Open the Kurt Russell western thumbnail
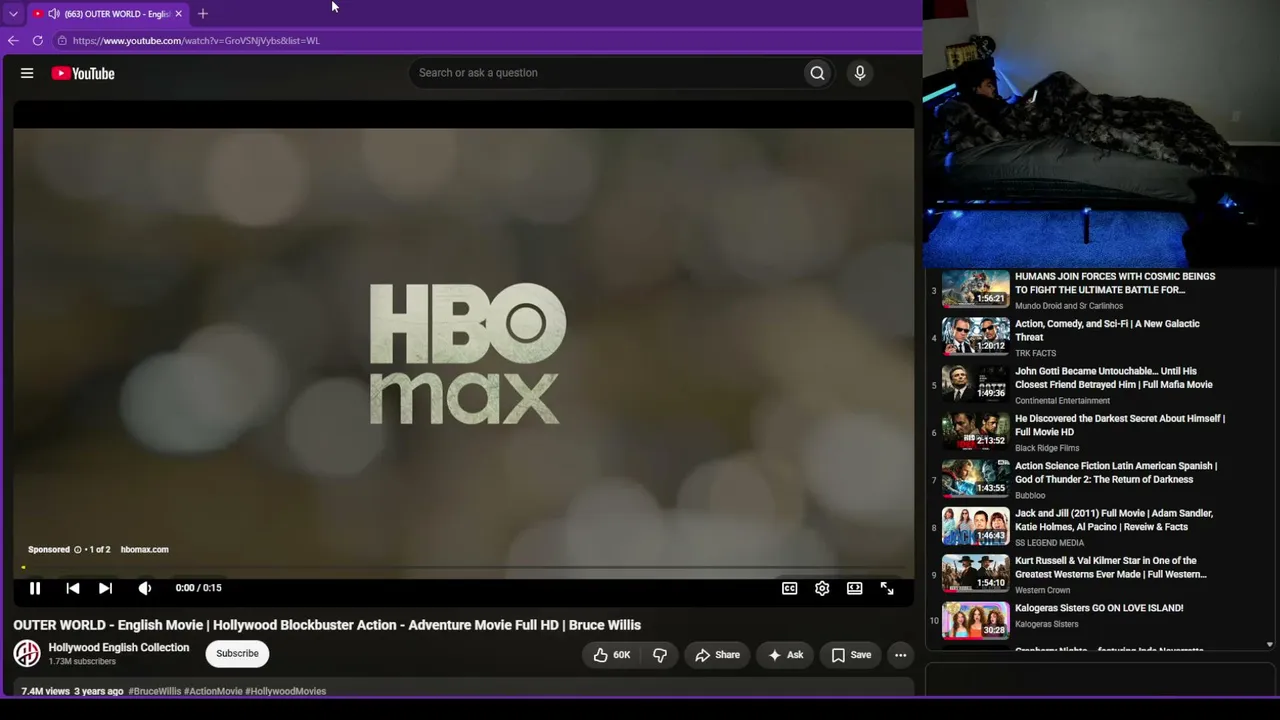This screenshot has width=1280, height=720. (976, 574)
